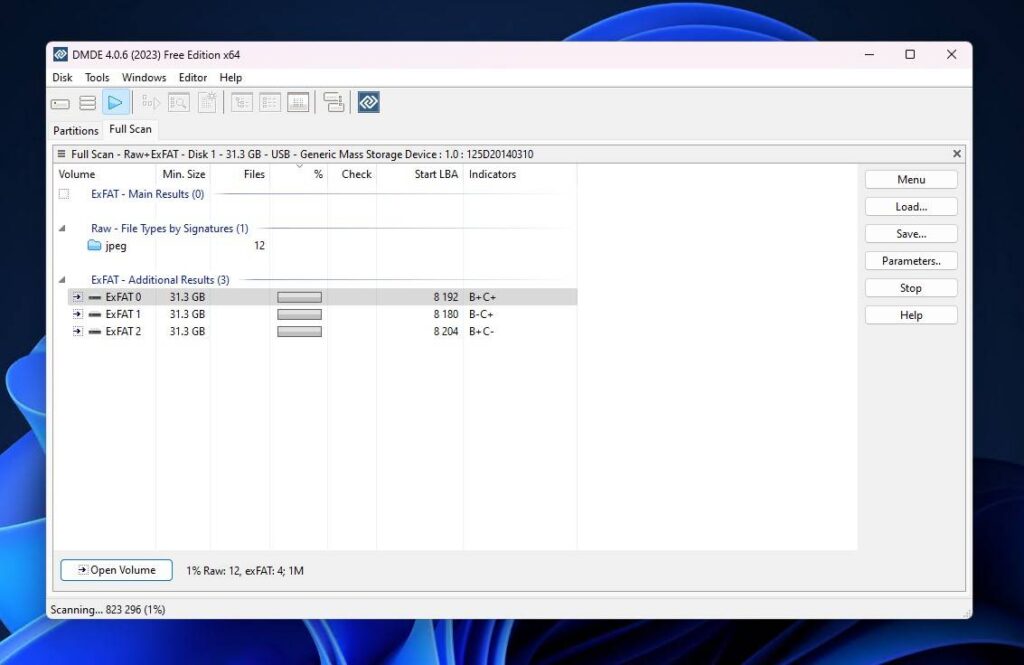
Task: Sort by the Start LBA column header
Action: point(436,174)
